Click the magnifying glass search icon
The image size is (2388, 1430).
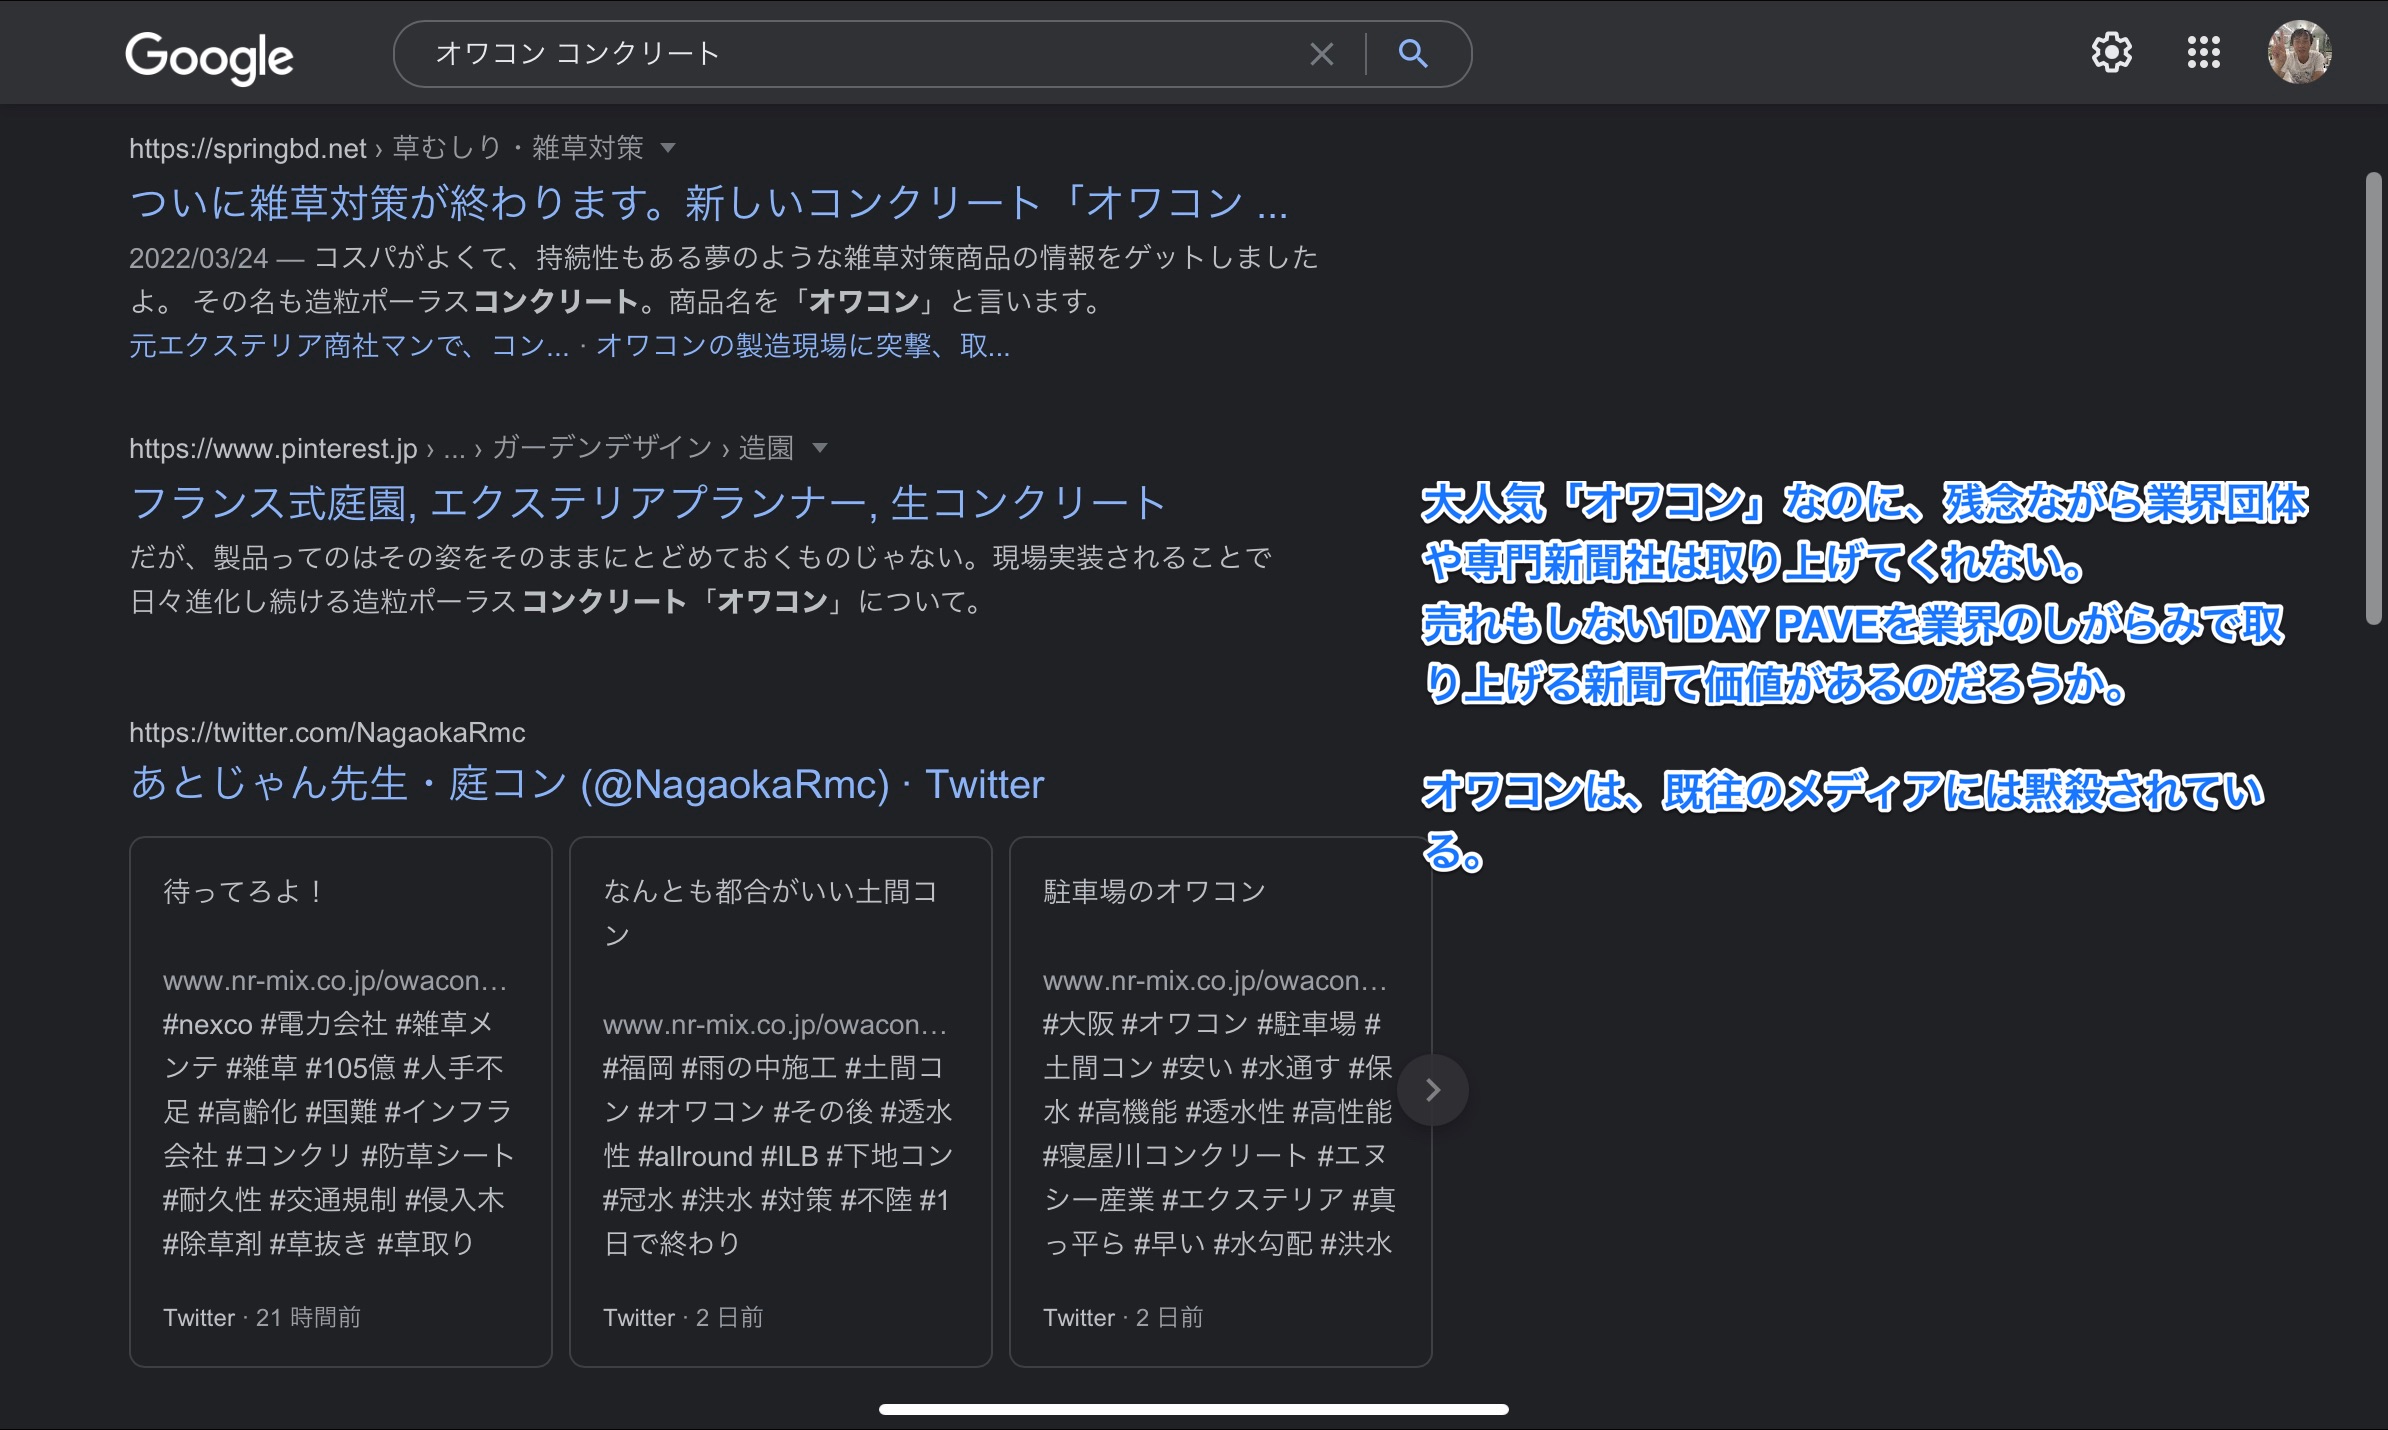pos(1412,53)
